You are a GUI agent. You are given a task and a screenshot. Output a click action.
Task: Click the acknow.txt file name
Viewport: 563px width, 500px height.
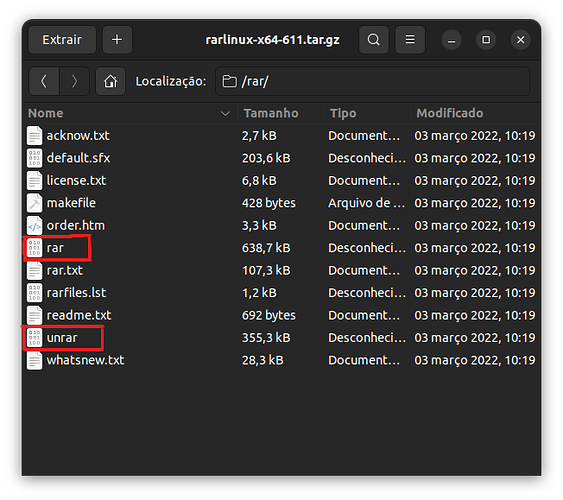click(x=78, y=136)
